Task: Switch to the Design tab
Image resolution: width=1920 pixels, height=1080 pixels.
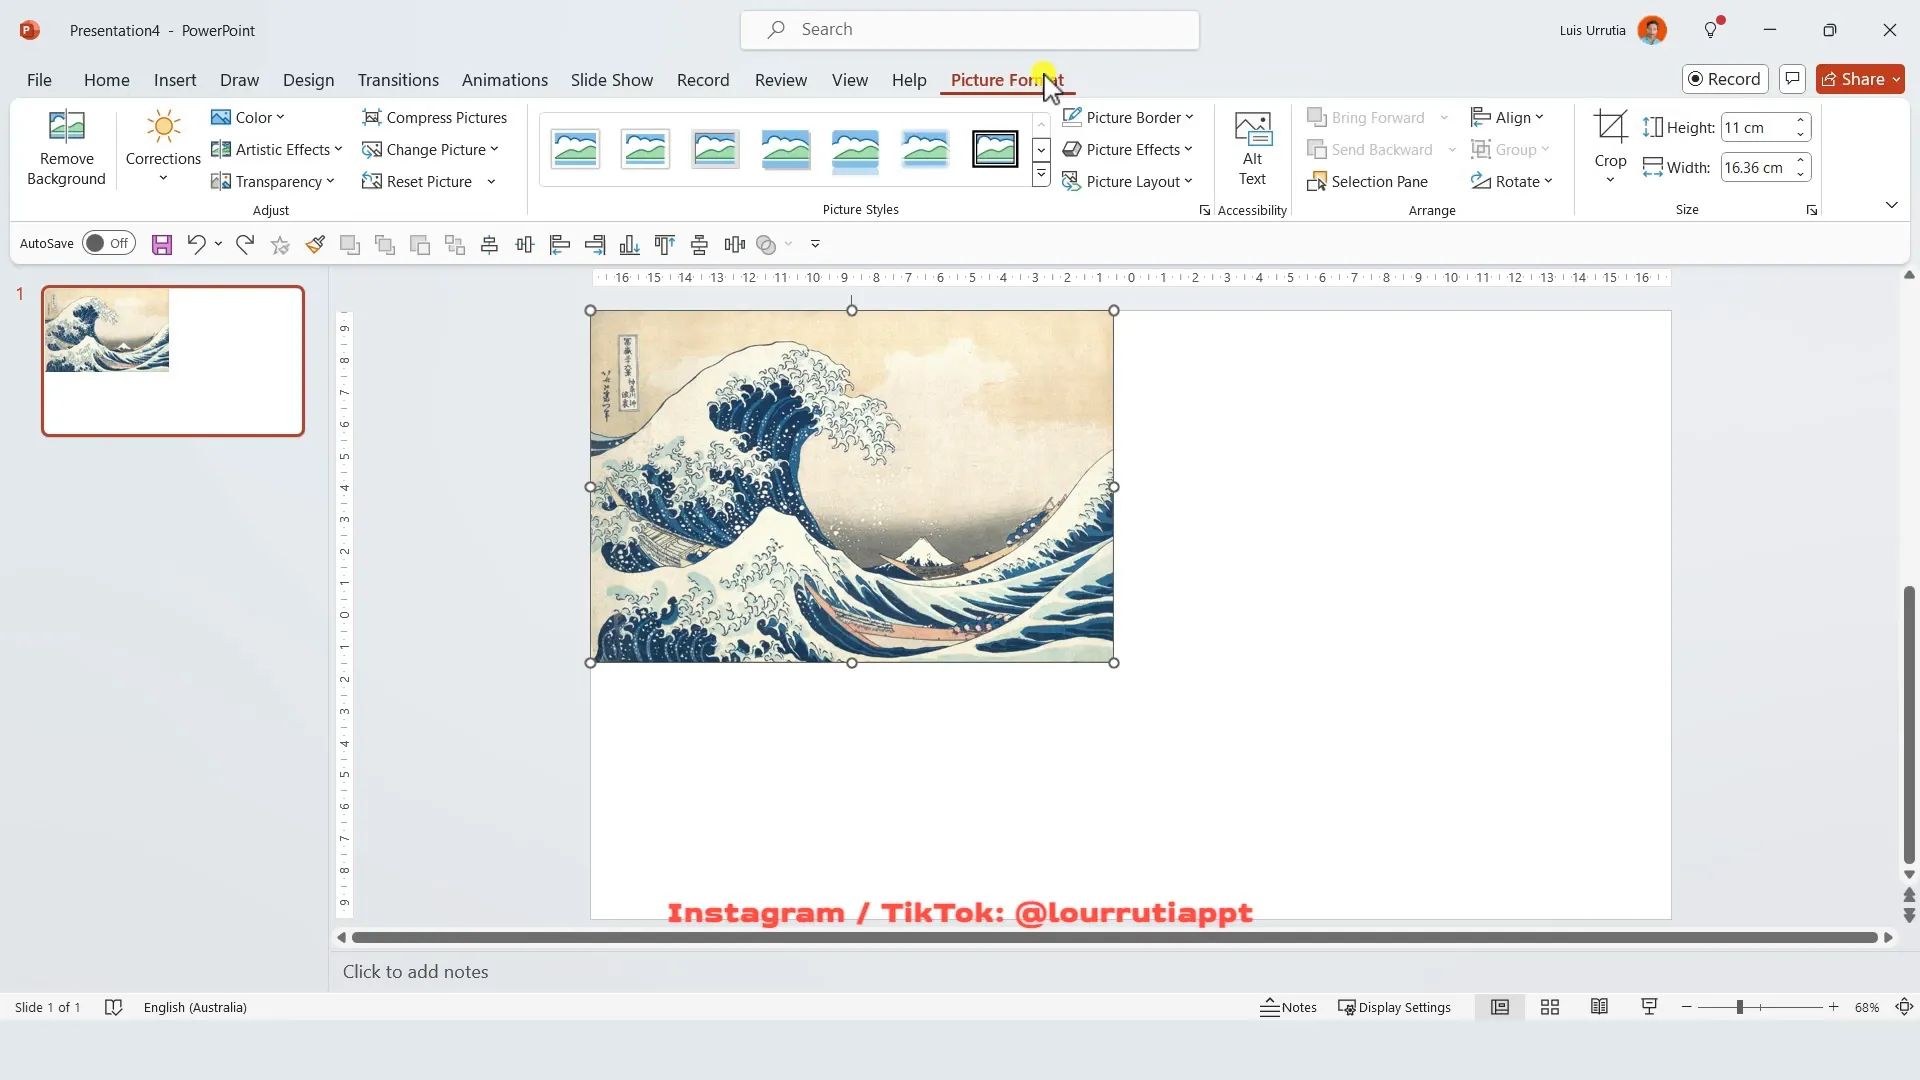Action: (x=308, y=80)
